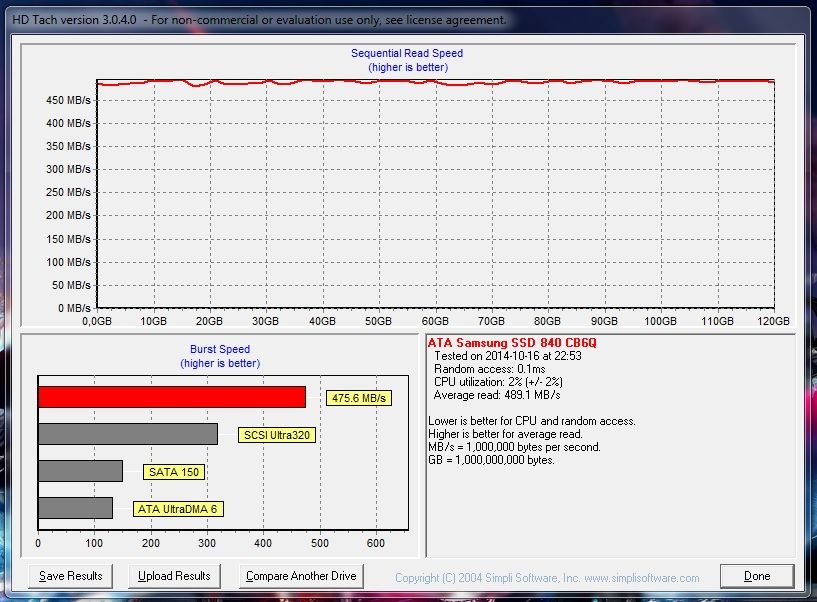Screen dimensions: 817x602
Task: Select the red 475.6 MB/s burst bar
Action: (x=172, y=397)
